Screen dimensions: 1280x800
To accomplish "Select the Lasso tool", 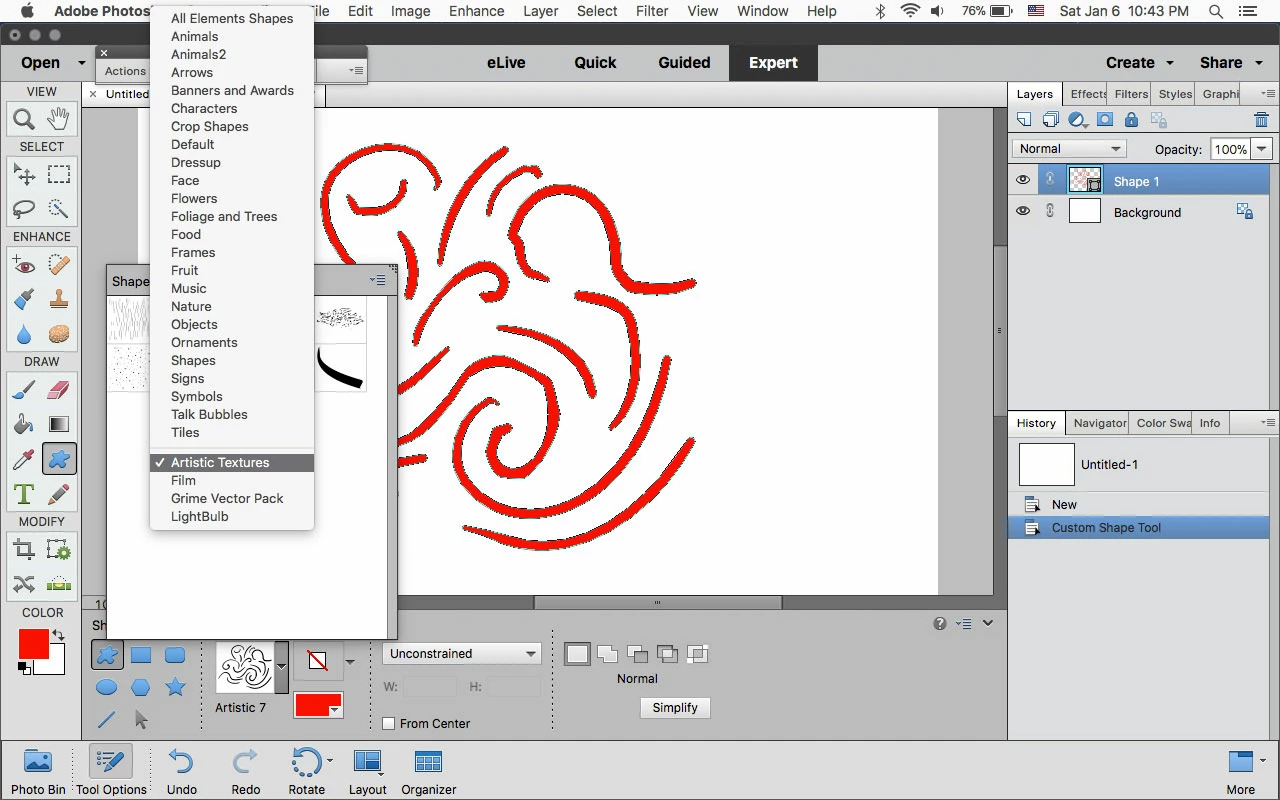I will pyautogui.click(x=24, y=209).
